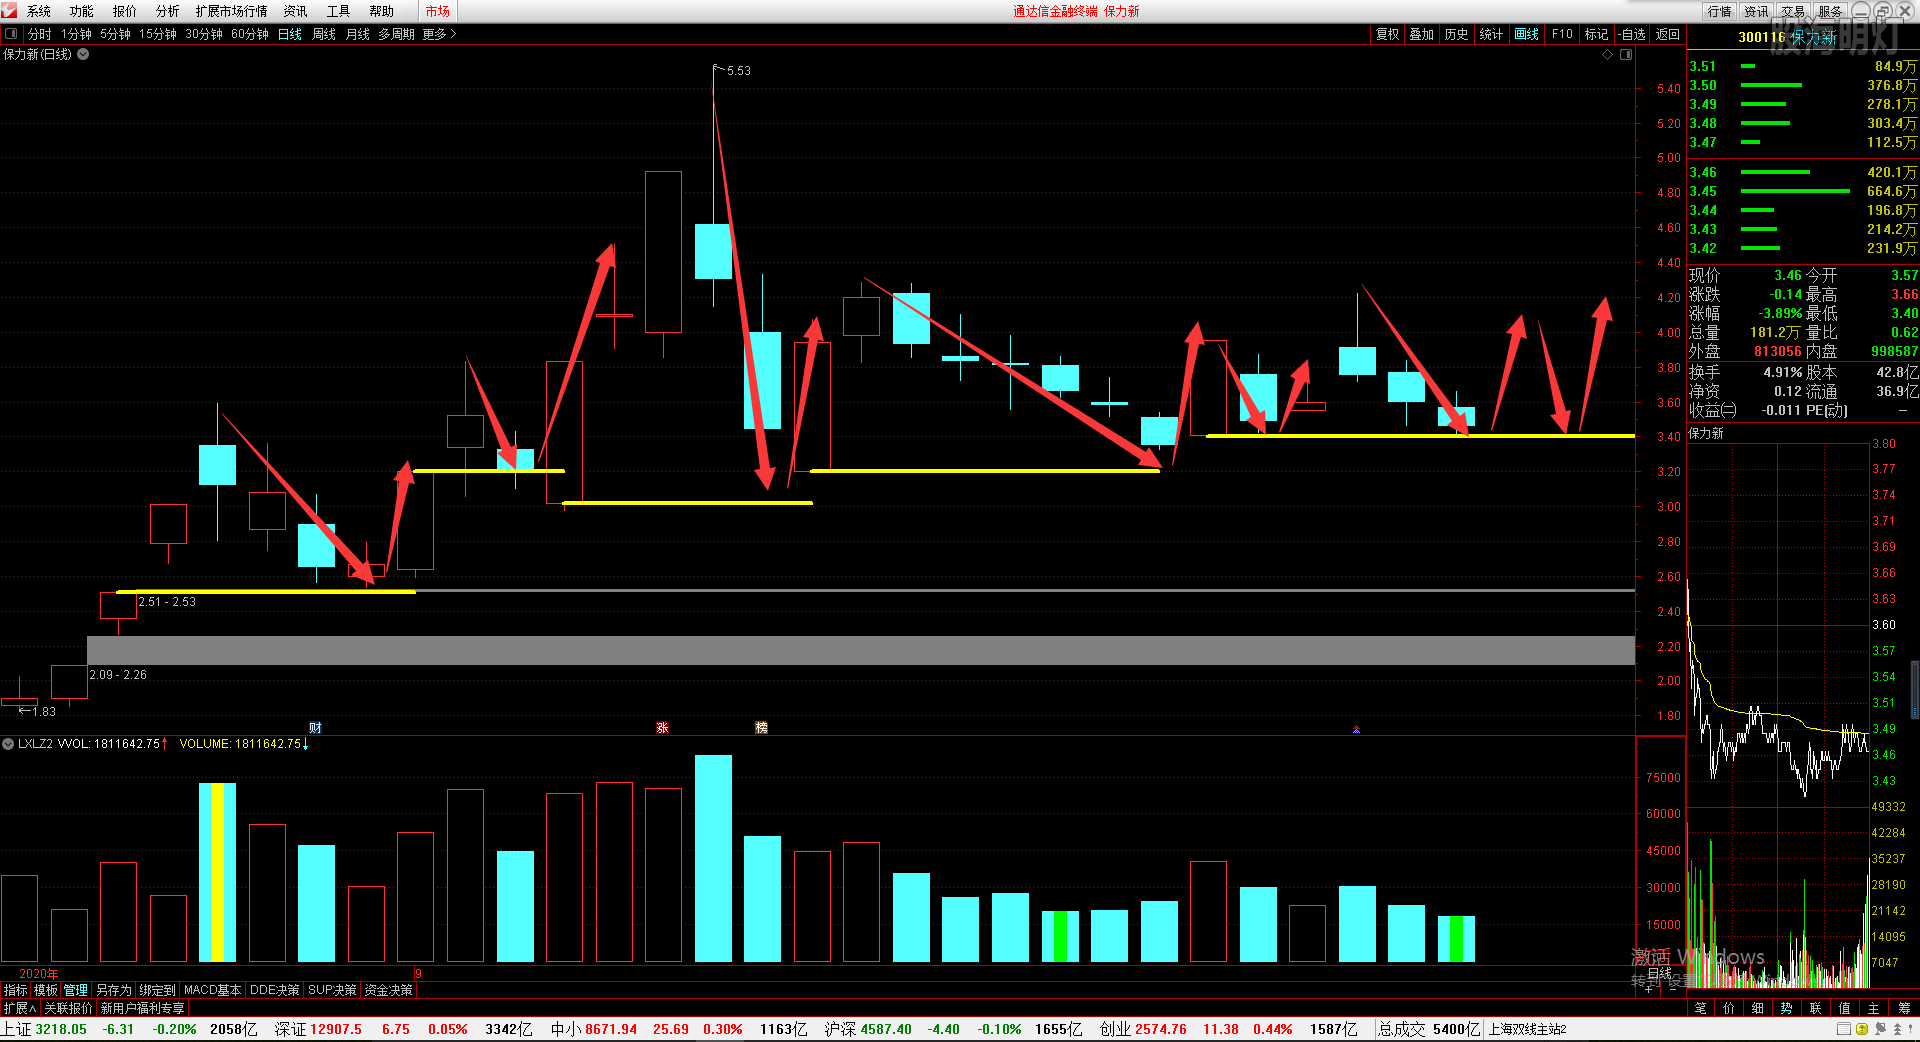Click the 筹 chips tab in side panel
Screen dimensions: 1920x1042
(x=1904, y=1008)
